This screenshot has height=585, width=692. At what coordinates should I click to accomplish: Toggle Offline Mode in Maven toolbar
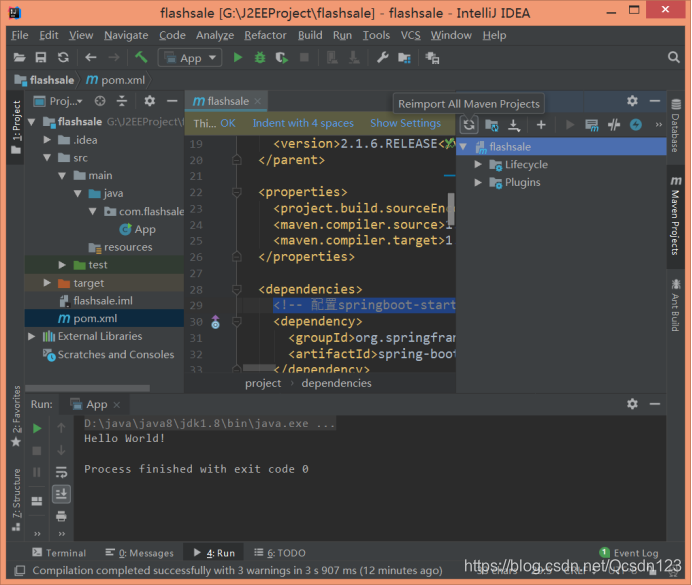(x=614, y=125)
